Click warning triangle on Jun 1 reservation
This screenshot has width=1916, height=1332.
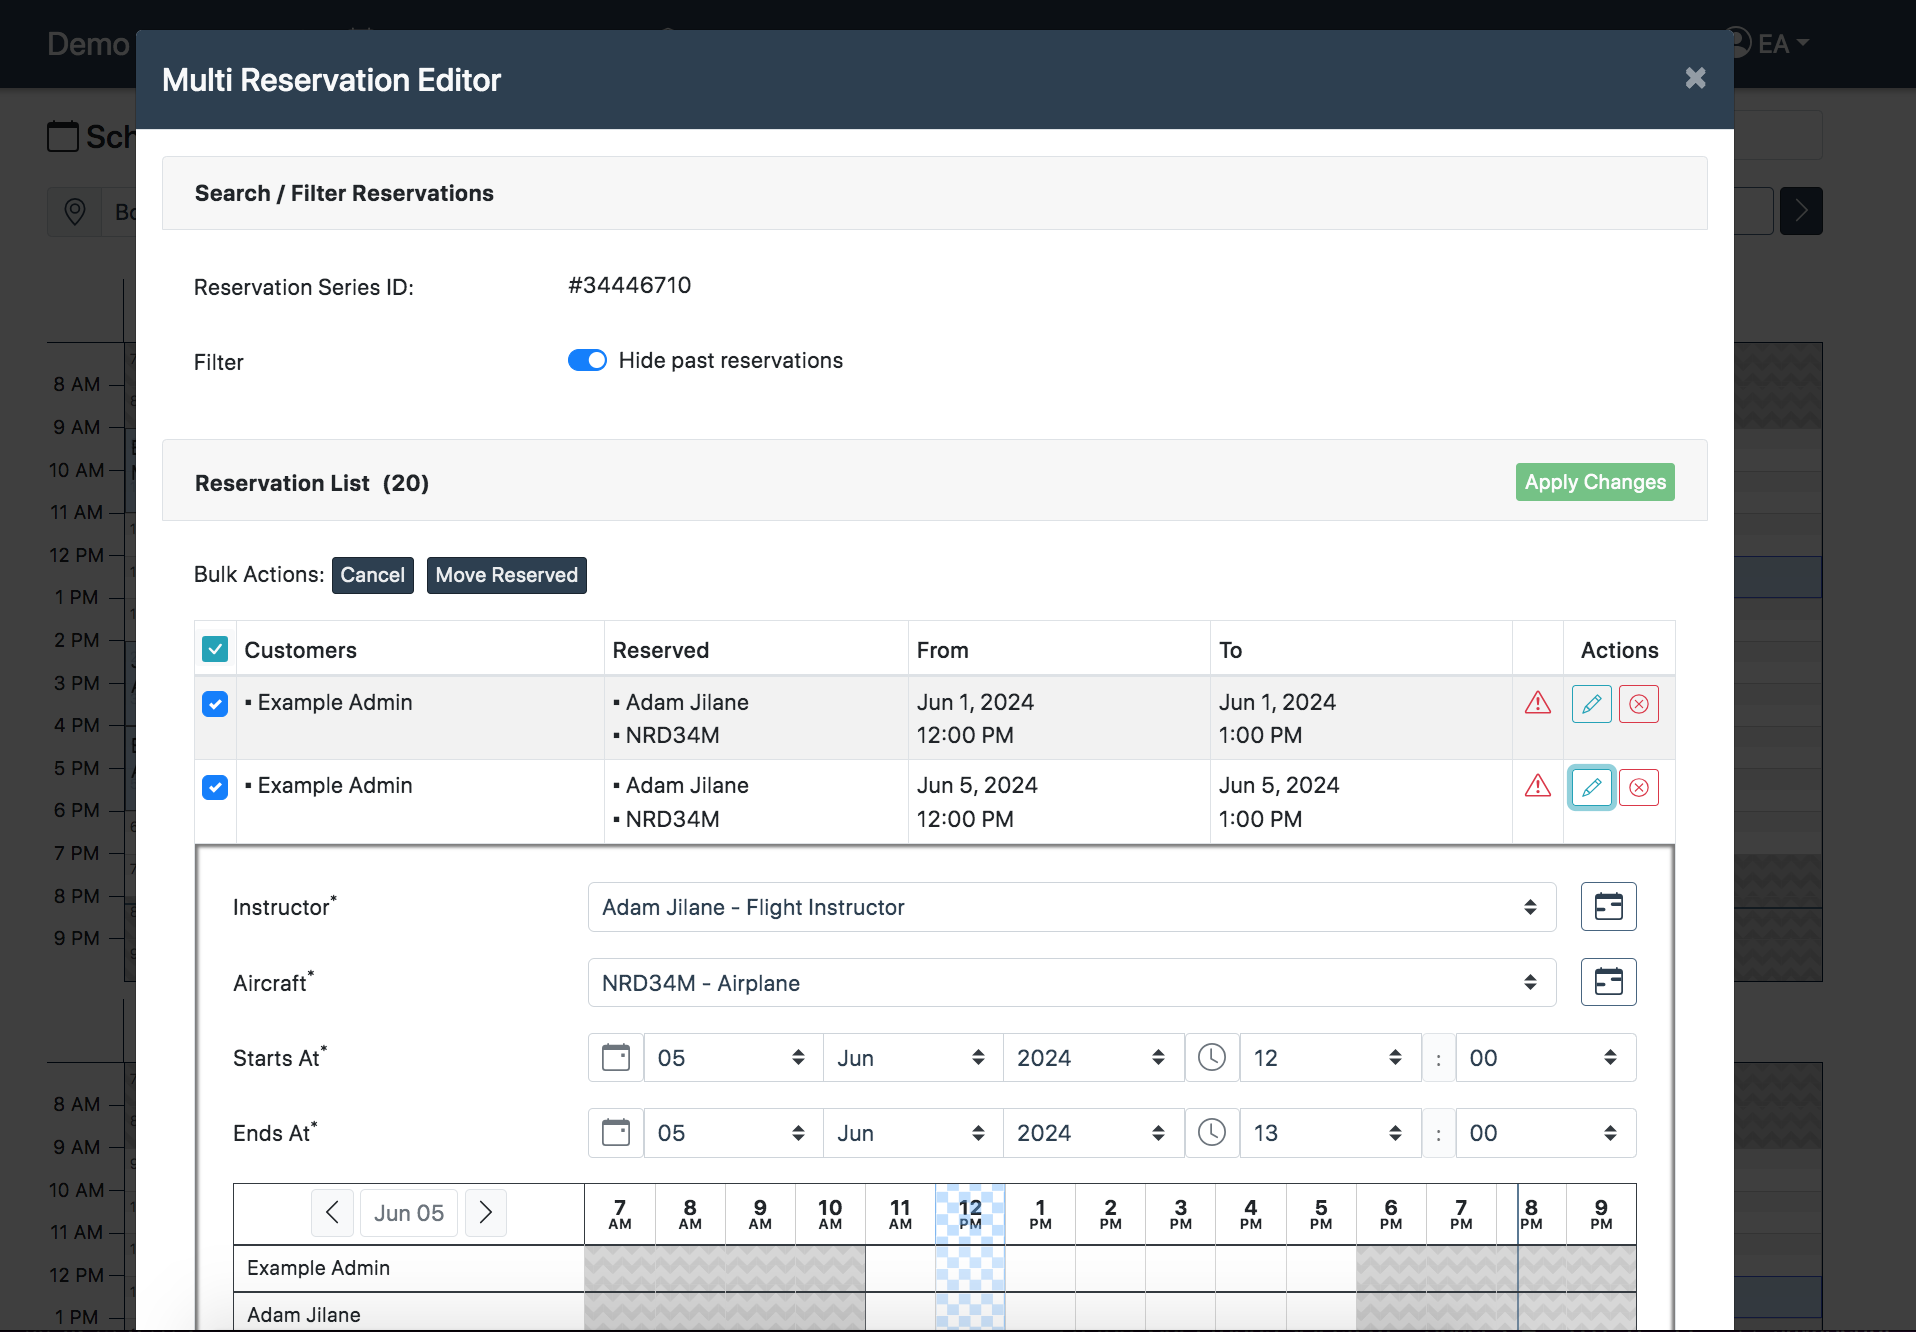coord(1537,703)
